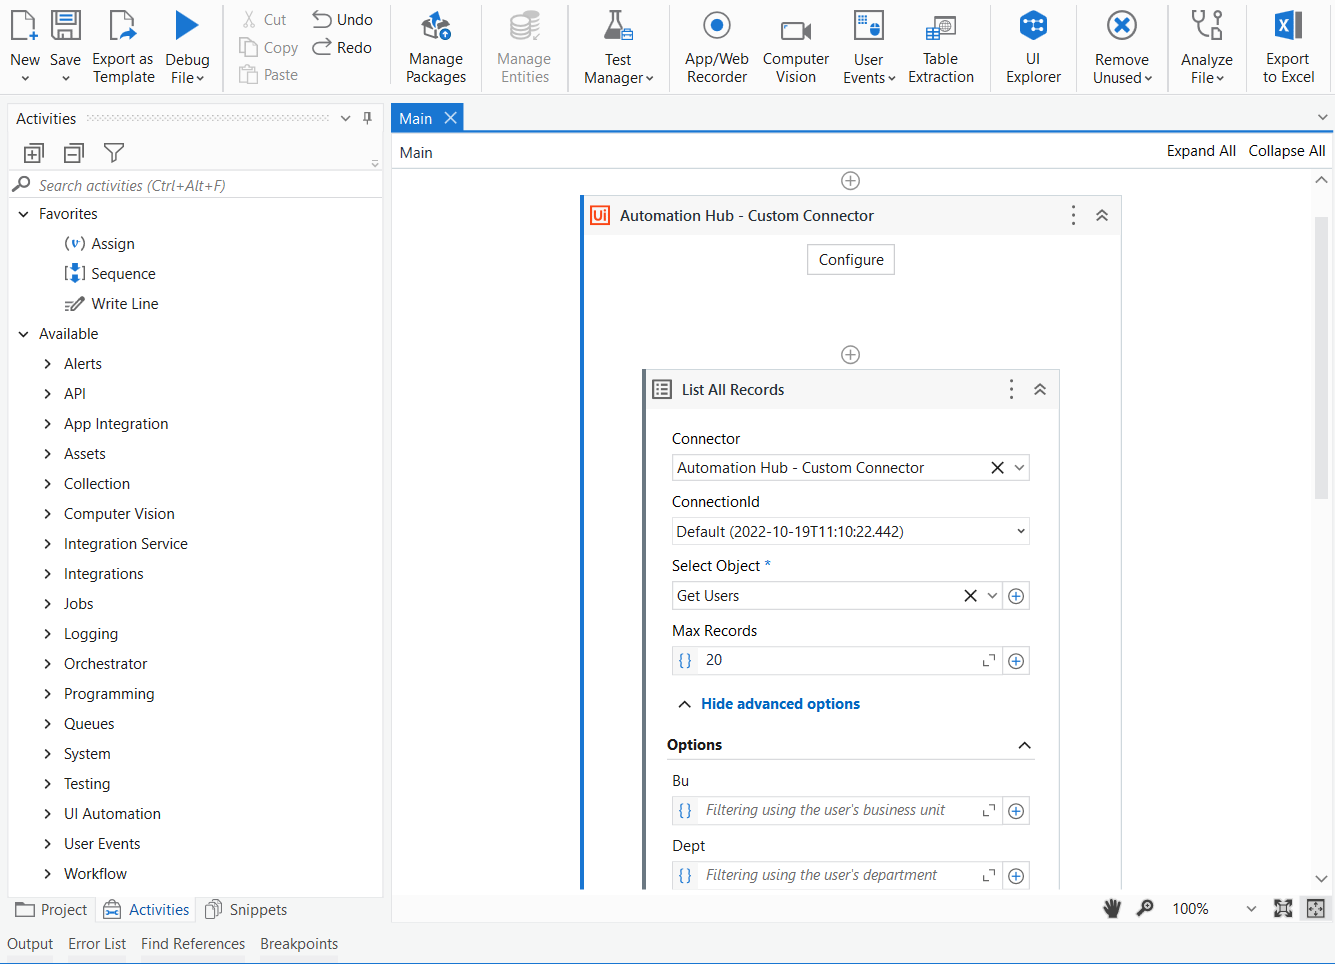Toggle the overview panel icon
Image resolution: width=1335 pixels, height=964 pixels.
click(1316, 908)
